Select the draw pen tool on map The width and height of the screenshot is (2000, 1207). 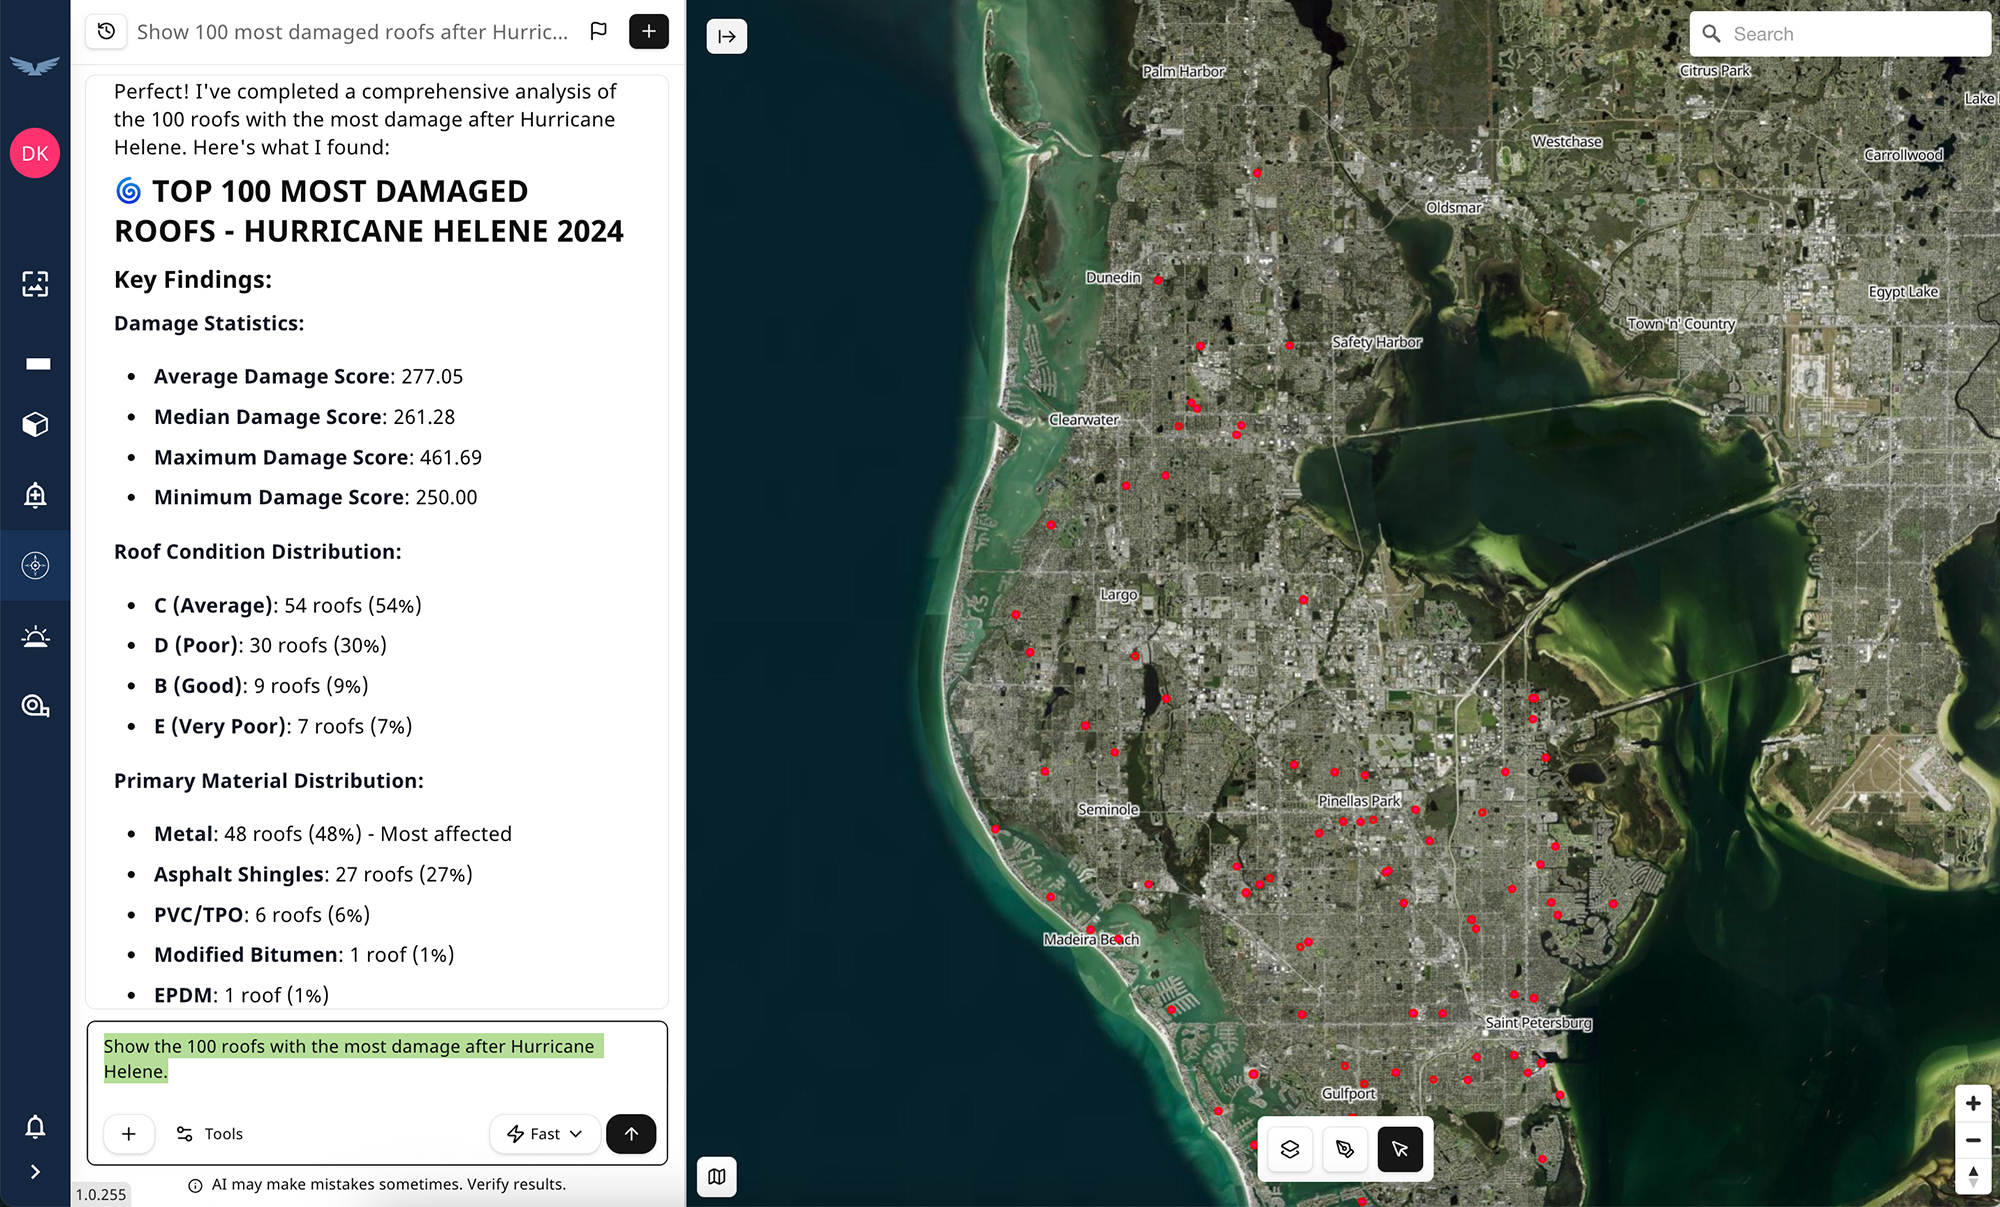coord(1345,1149)
